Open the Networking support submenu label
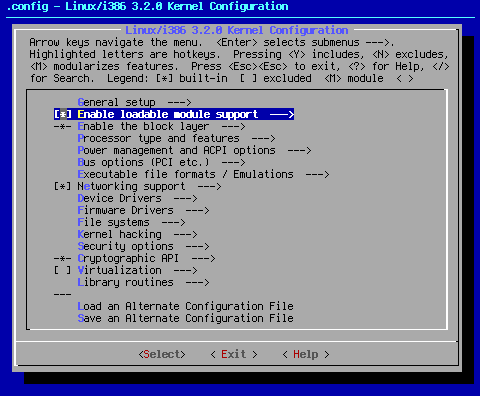480x396 pixels. pyautogui.click(x=149, y=186)
